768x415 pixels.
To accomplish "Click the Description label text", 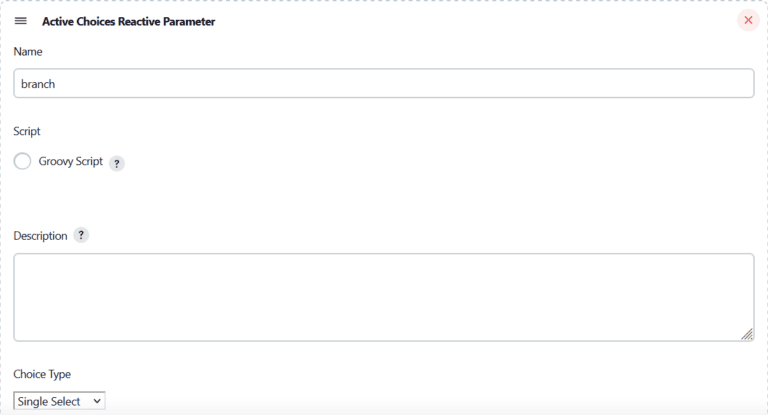I will [40, 236].
